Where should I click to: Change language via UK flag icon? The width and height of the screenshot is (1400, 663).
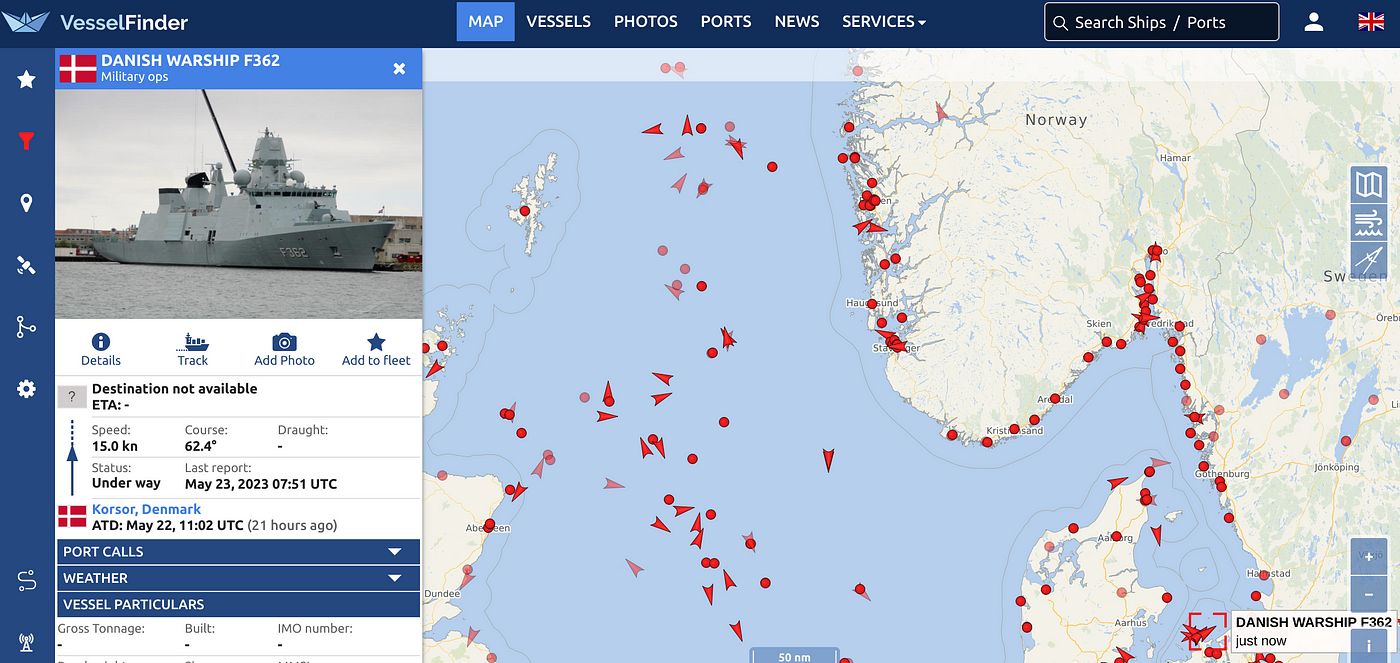click(x=1371, y=22)
